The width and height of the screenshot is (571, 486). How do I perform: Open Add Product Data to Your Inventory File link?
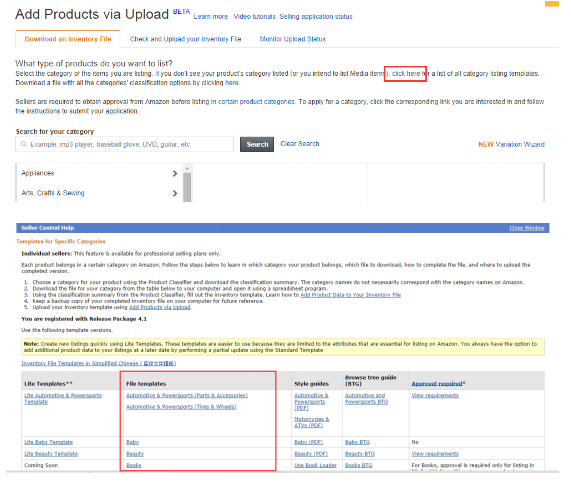tap(350, 295)
